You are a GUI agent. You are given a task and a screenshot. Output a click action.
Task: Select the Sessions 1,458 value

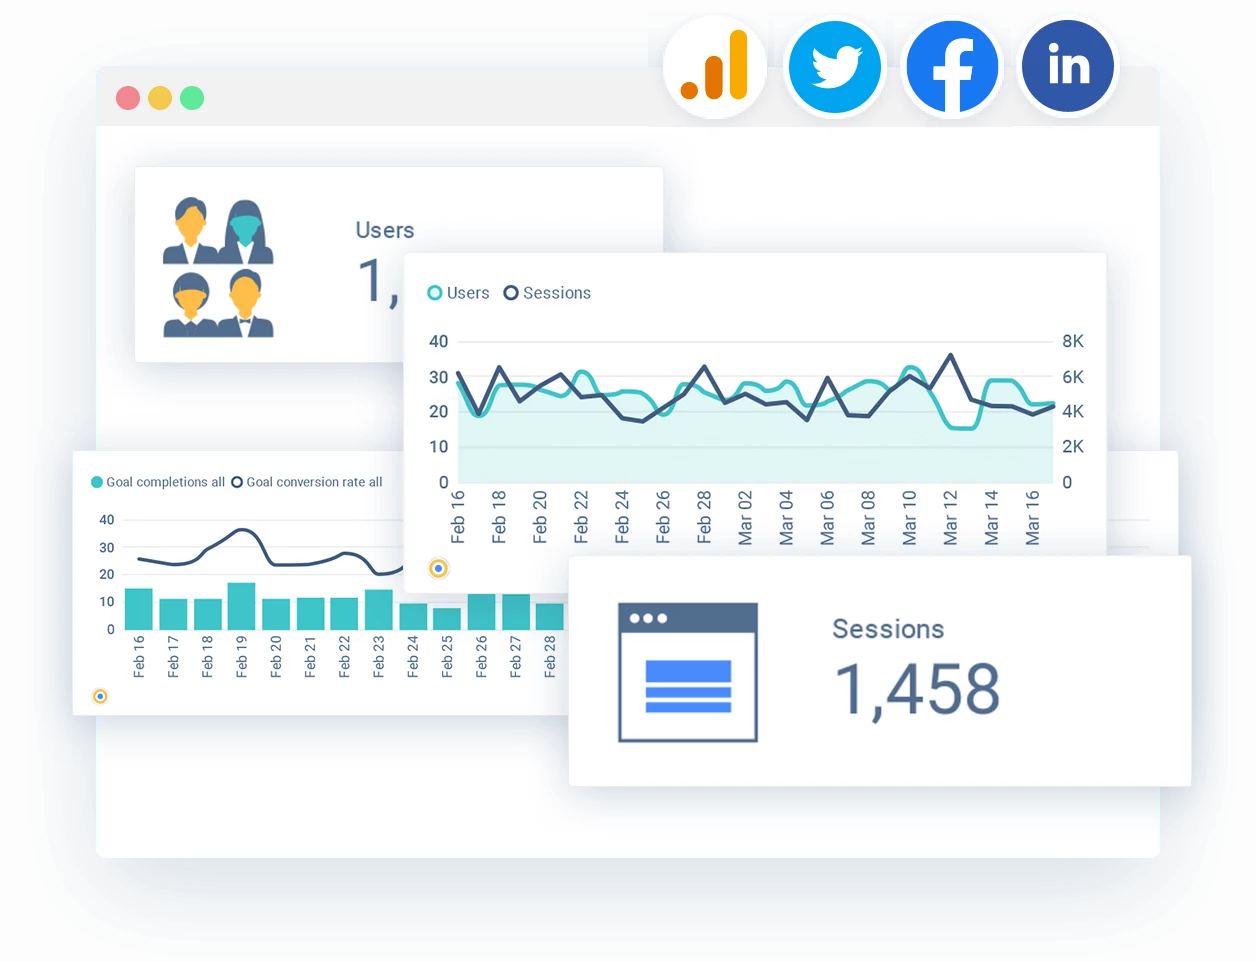[917, 690]
